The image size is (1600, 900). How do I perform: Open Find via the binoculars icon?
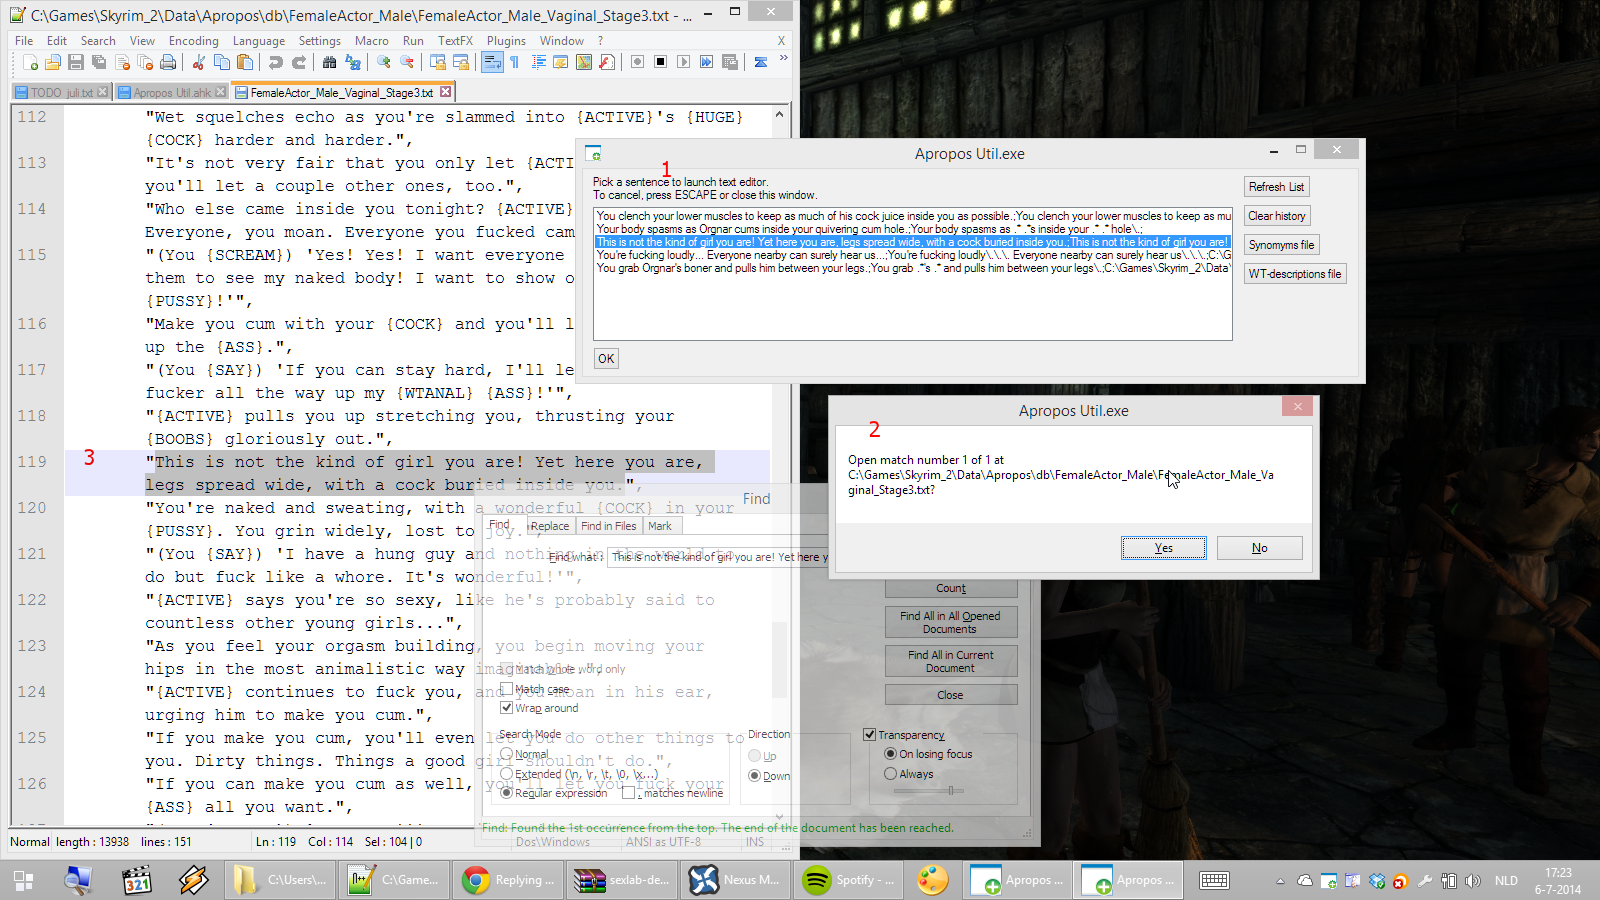[329, 62]
